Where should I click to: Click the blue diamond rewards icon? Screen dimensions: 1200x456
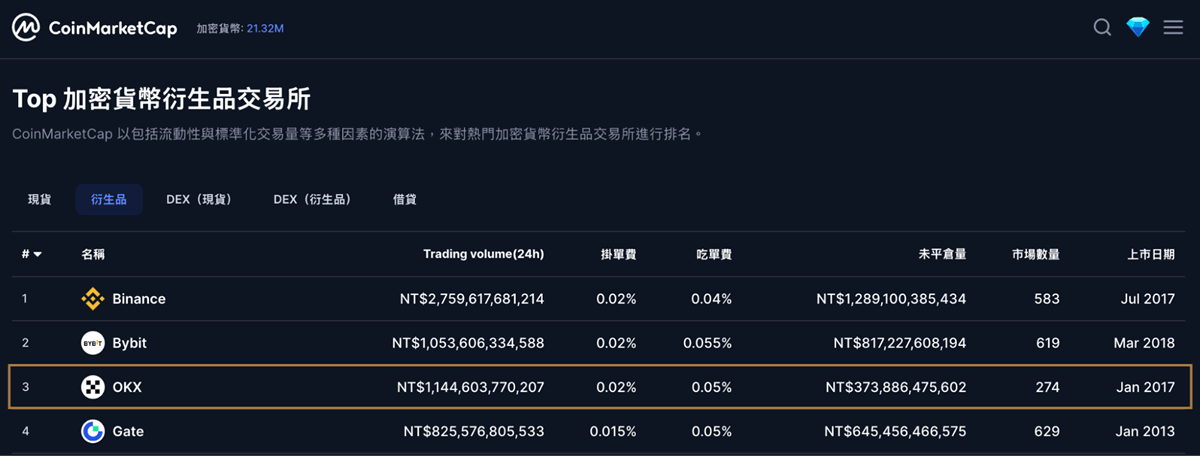pos(1138,28)
